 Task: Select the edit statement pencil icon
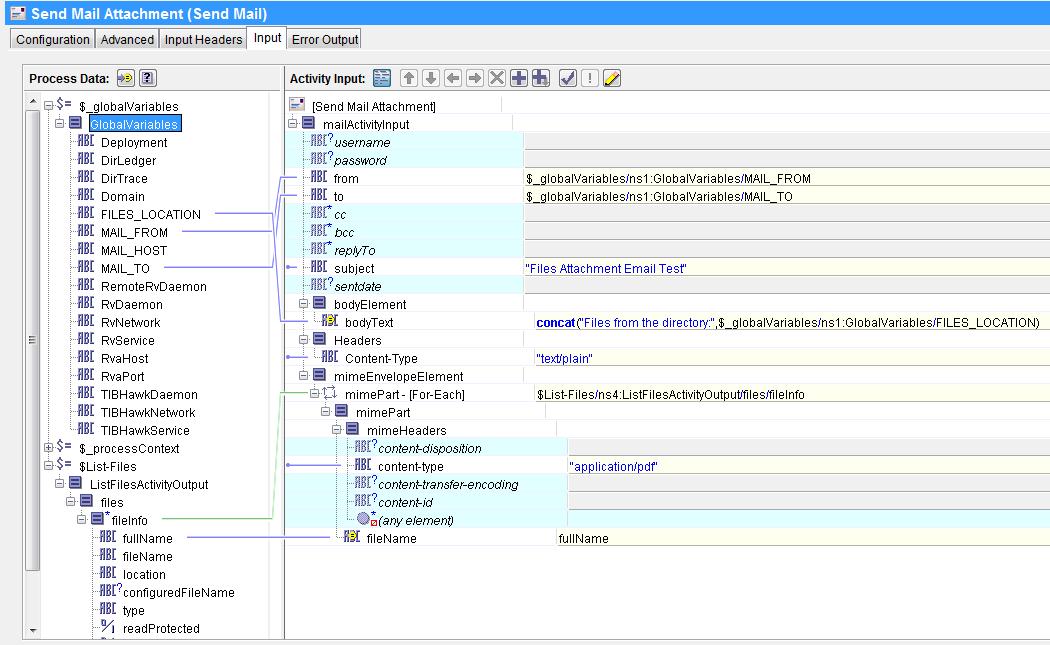coord(612,78)
